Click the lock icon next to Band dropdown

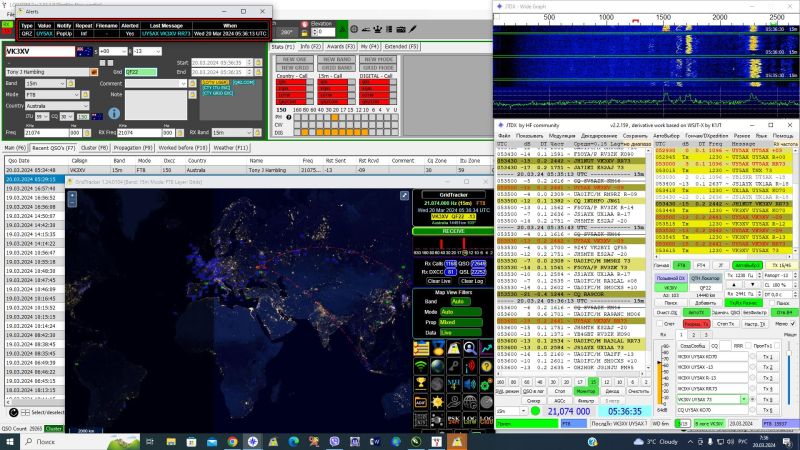pyautogui.click(x=71, y=83)
